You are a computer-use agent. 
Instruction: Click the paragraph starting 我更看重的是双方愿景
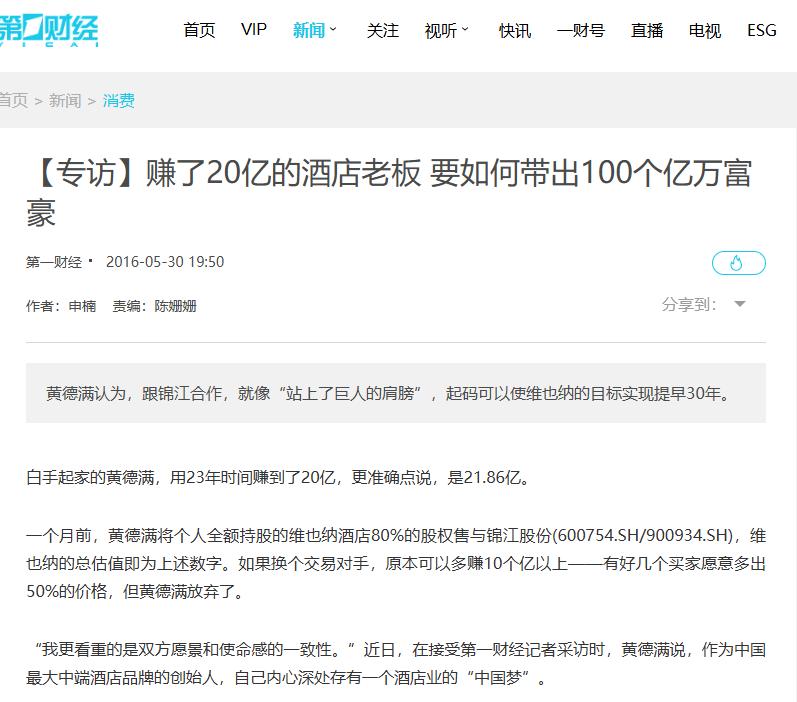[396, 663]
